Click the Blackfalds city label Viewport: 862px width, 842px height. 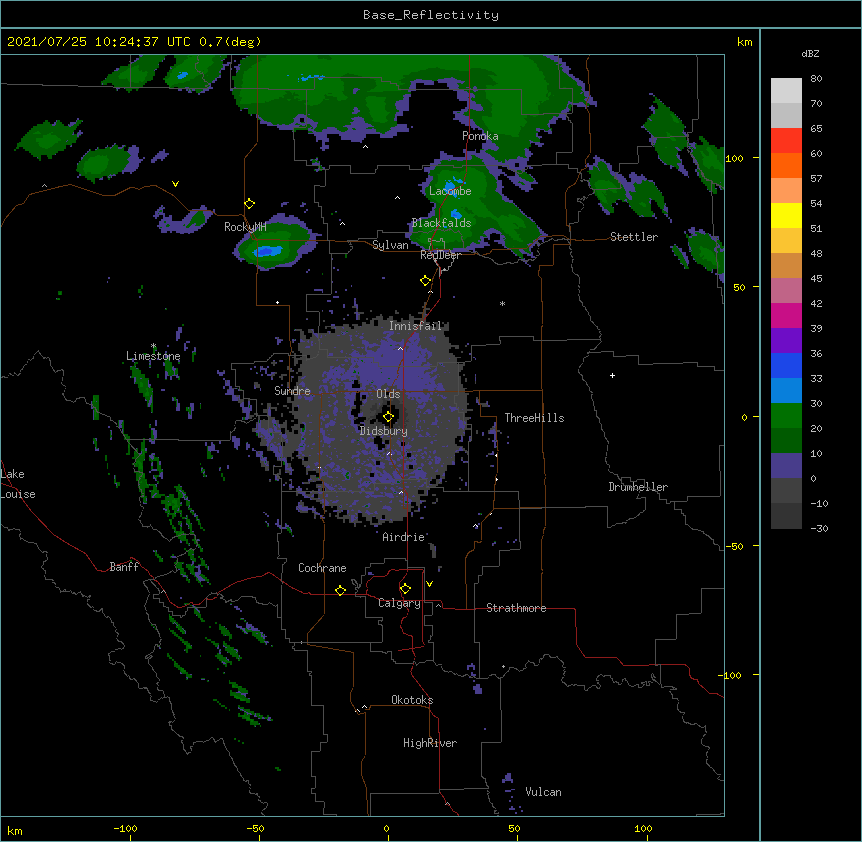(x=441, y=223)
